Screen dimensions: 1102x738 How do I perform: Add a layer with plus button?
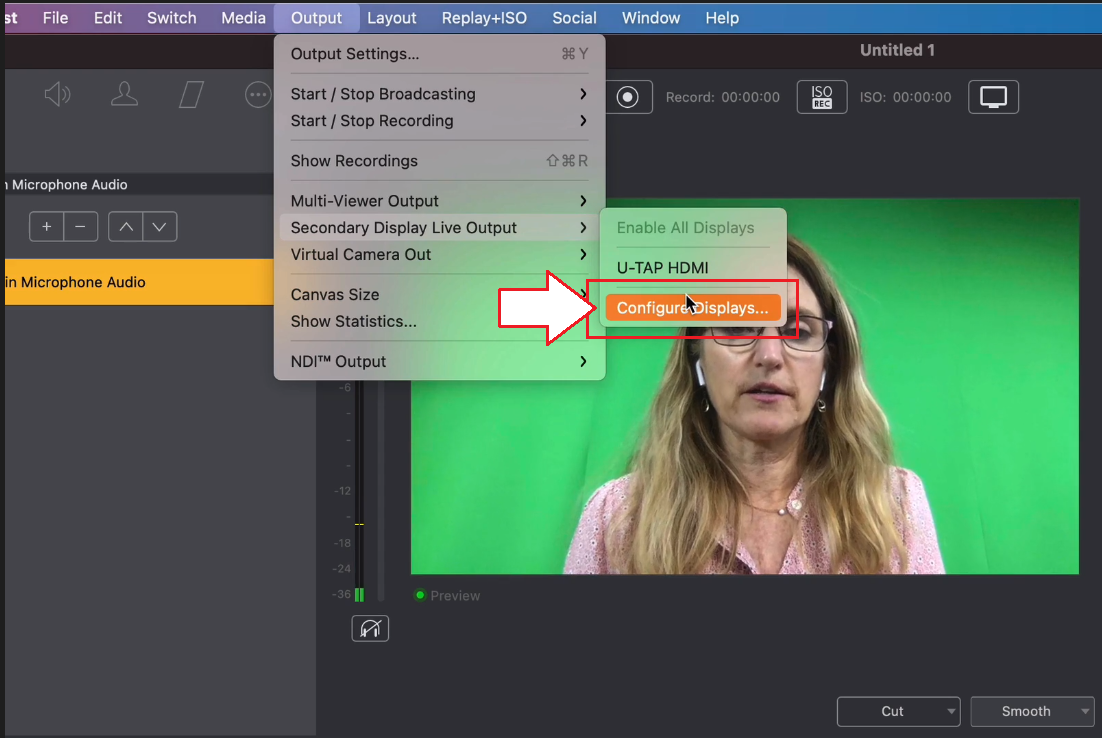[46, 227]
